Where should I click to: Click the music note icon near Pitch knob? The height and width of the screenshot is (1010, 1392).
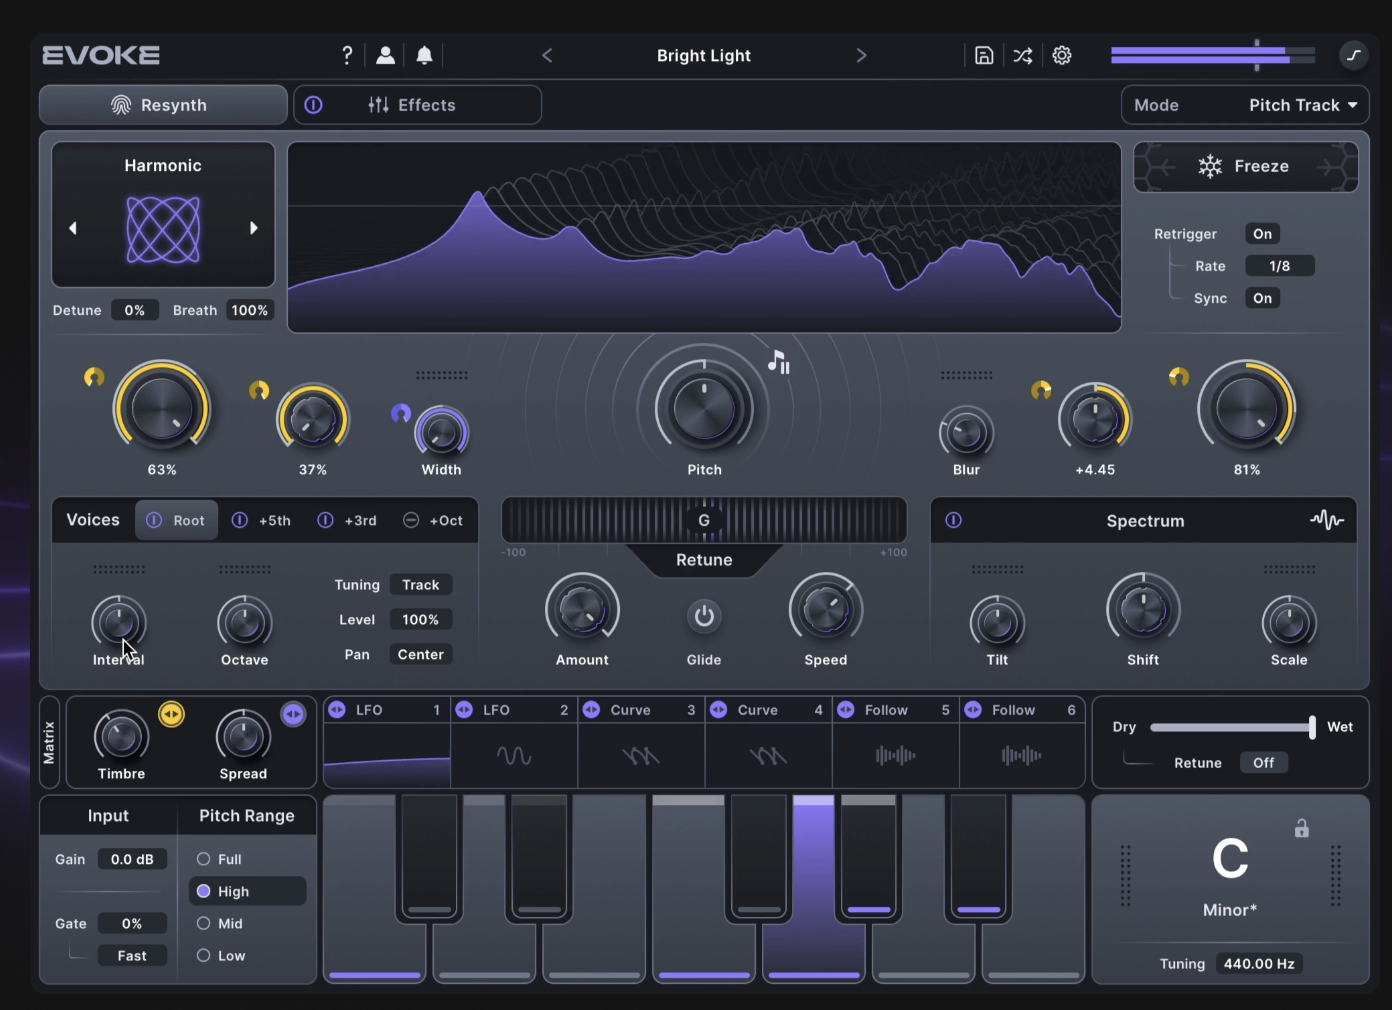779,362
